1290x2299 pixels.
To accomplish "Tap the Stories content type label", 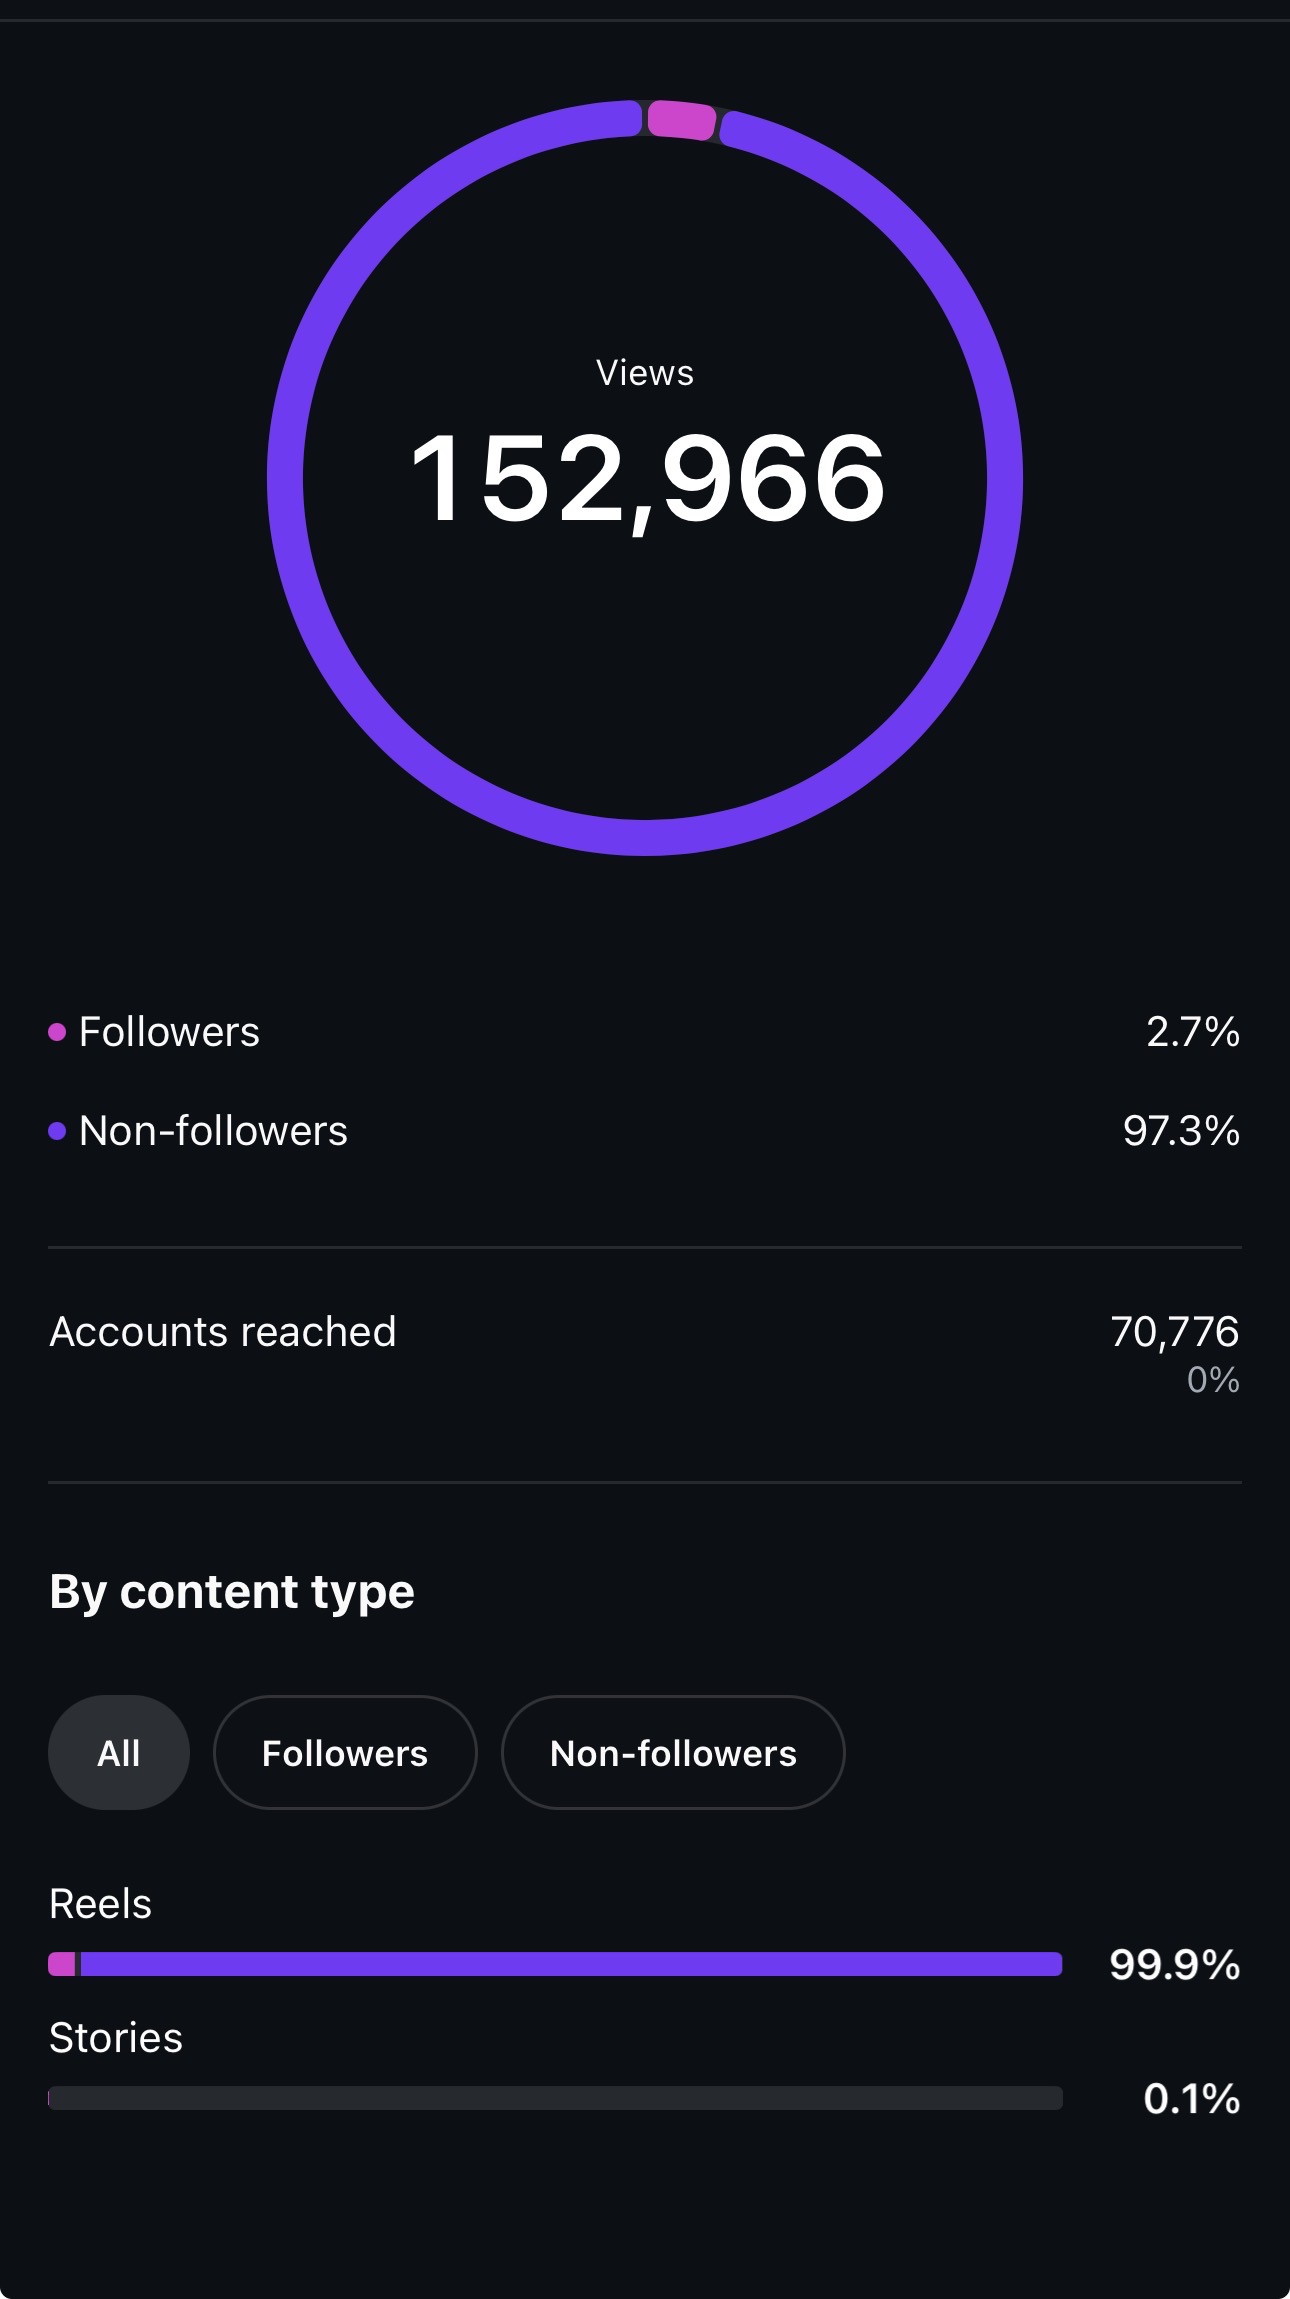I will [116, 2037].
